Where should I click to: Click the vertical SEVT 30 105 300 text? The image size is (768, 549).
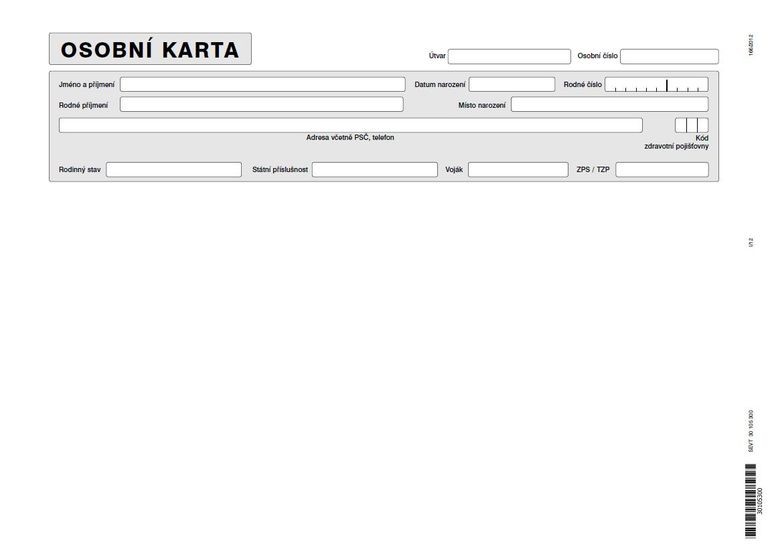coord(751,432)
